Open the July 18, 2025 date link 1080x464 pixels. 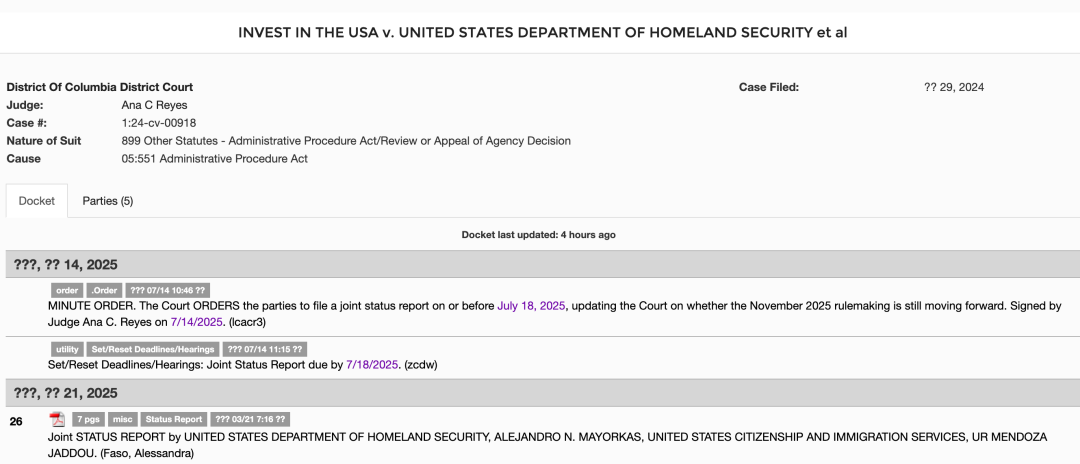531,306
